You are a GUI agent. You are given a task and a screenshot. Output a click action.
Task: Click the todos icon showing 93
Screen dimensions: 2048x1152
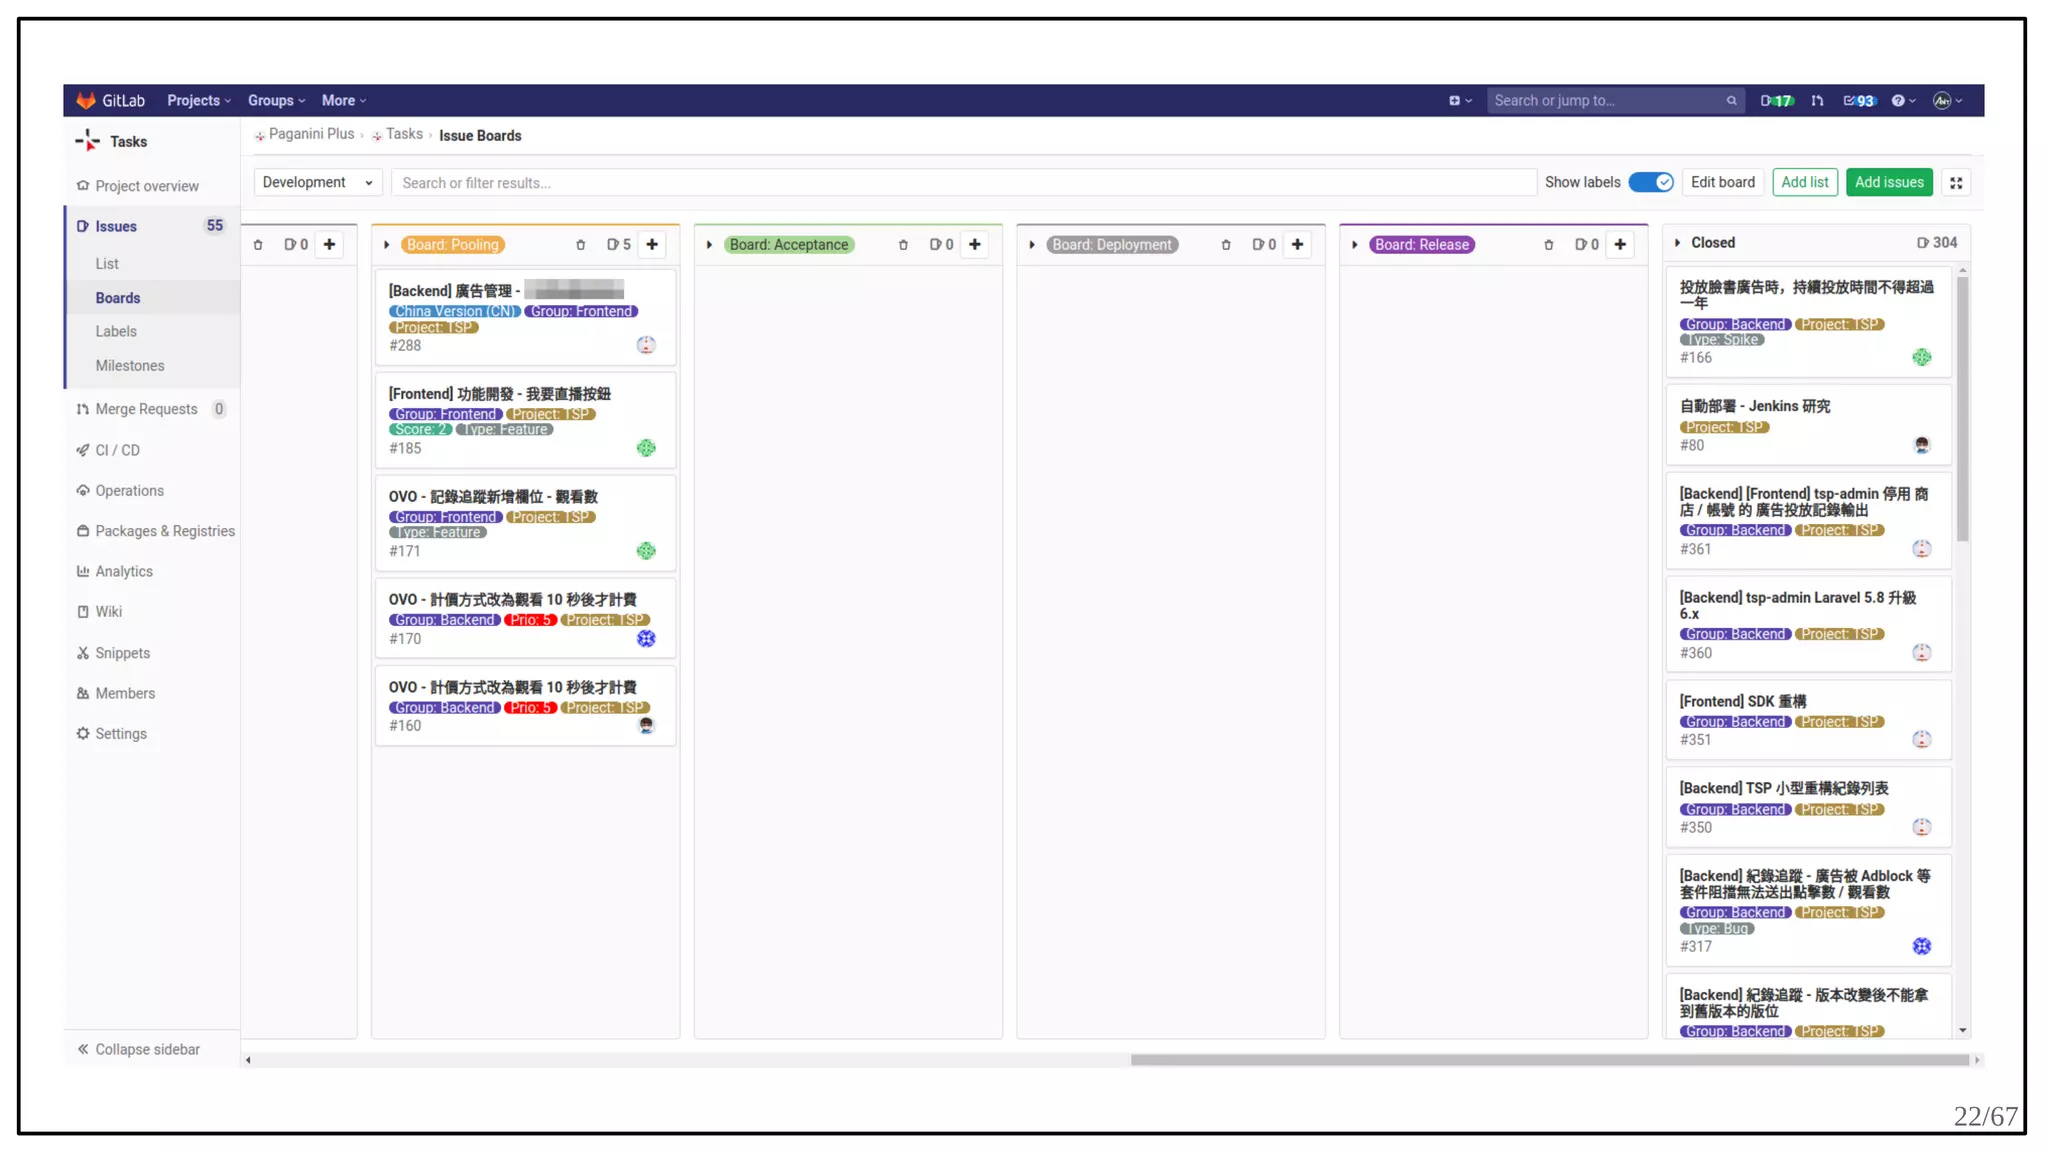point(1859,101)
